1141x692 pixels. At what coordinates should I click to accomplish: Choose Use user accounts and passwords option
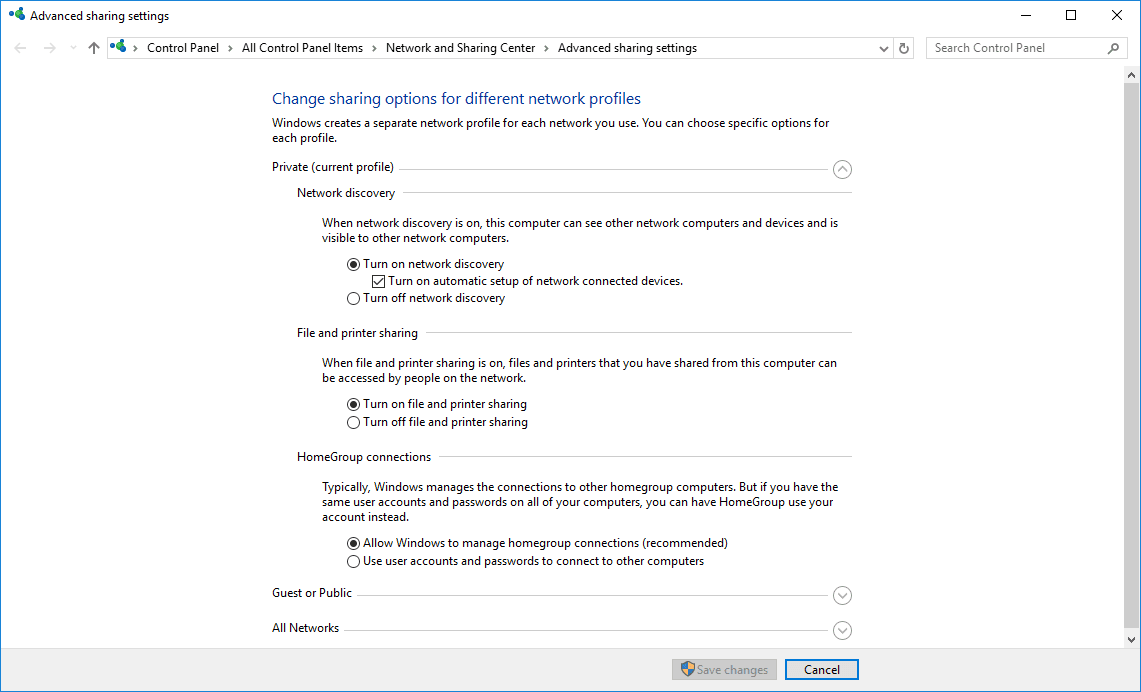tap(353, 562)
